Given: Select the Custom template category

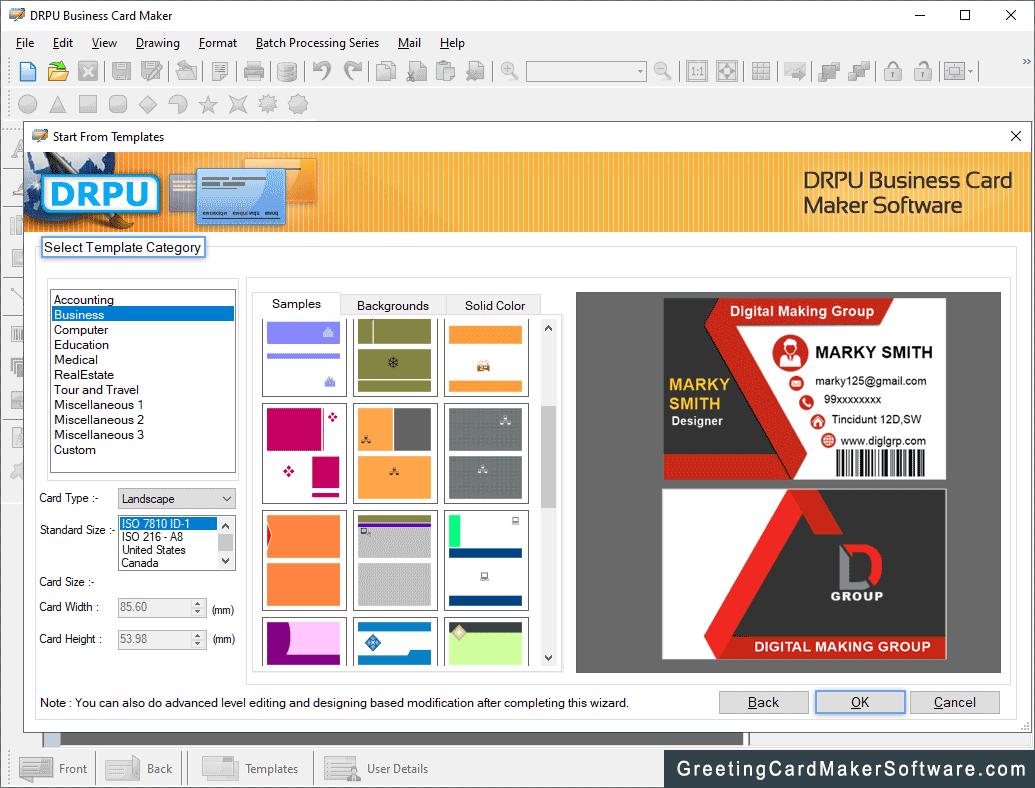Looking at the screenshot, I should (x=143, y=450).
